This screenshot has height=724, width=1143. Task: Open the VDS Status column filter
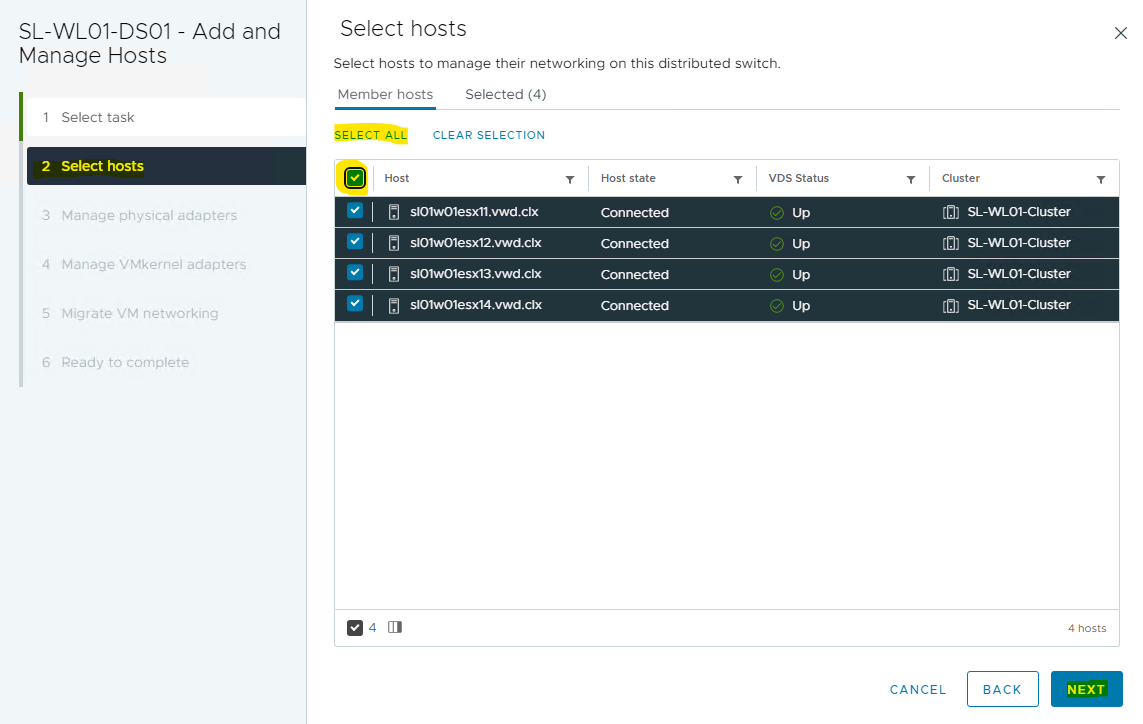(x=911, y=180)
